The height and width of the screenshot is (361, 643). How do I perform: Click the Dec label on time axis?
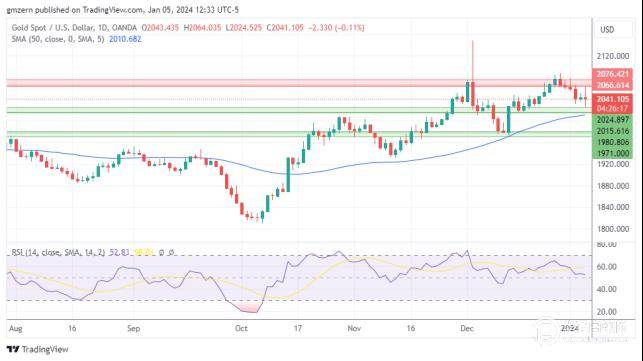tap(467, 329)
